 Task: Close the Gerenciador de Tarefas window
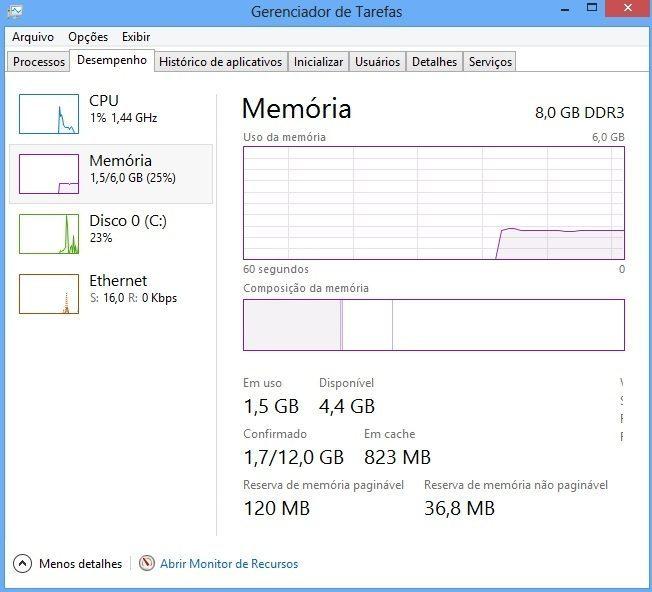pyautogui.click(x=628, y=10)
